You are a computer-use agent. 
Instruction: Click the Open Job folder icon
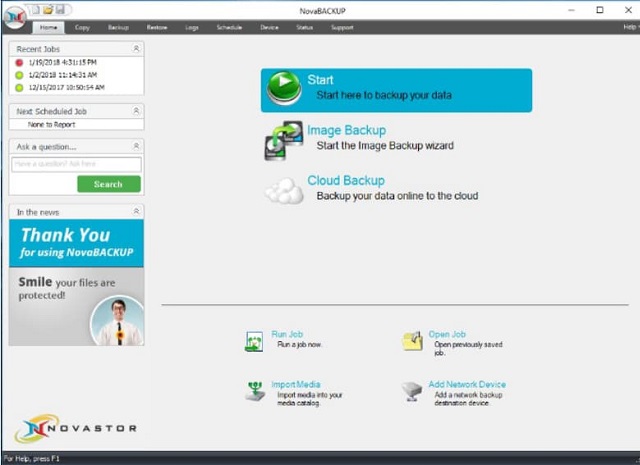[412, 341]
